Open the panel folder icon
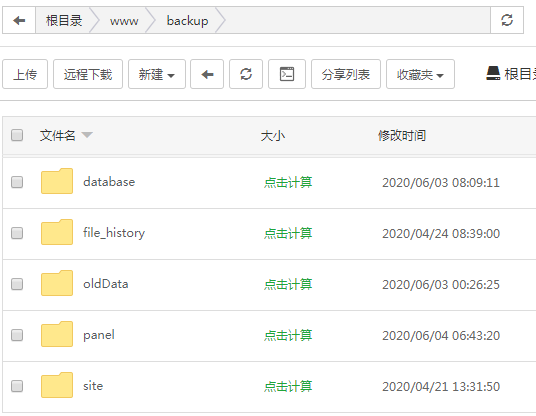 (57, 334)
